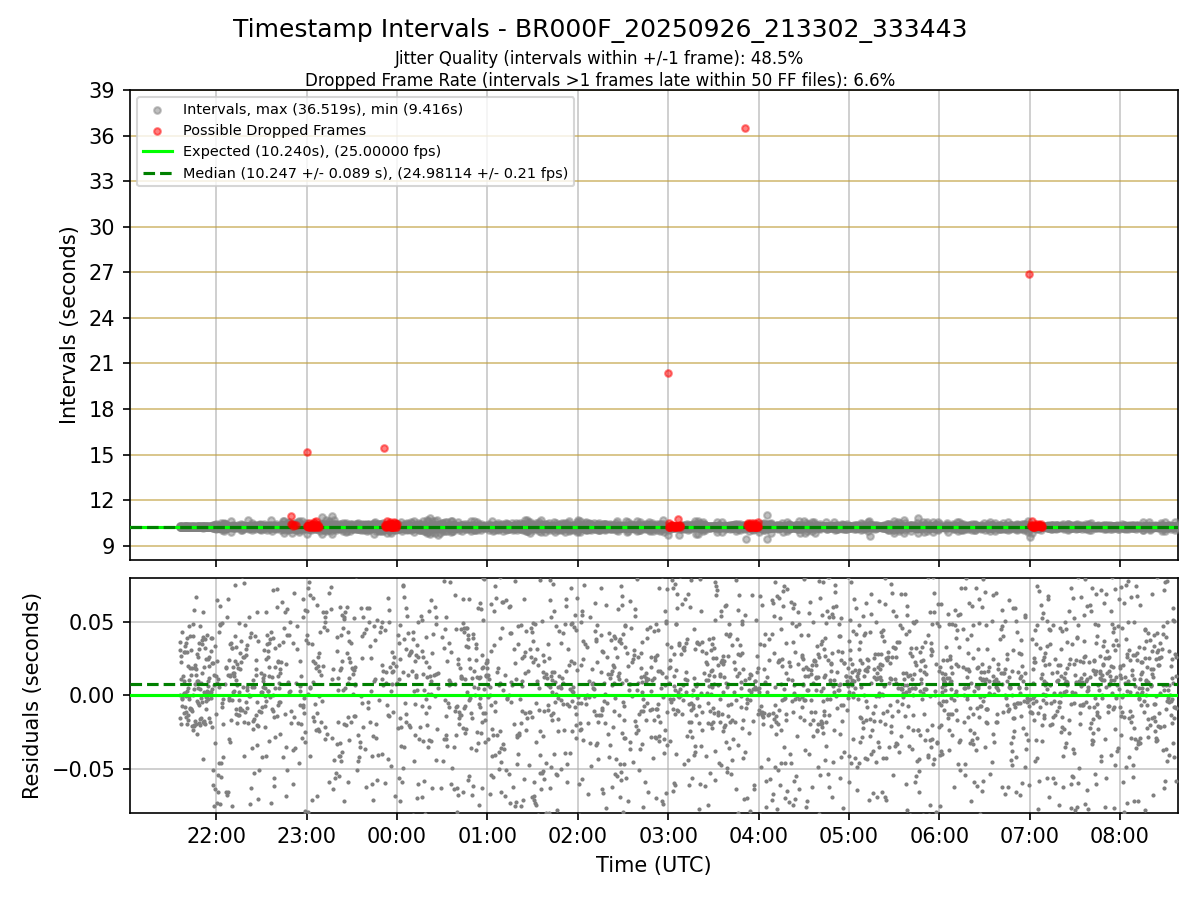Click the y-axis tick label '24'

tap(101, 318)
